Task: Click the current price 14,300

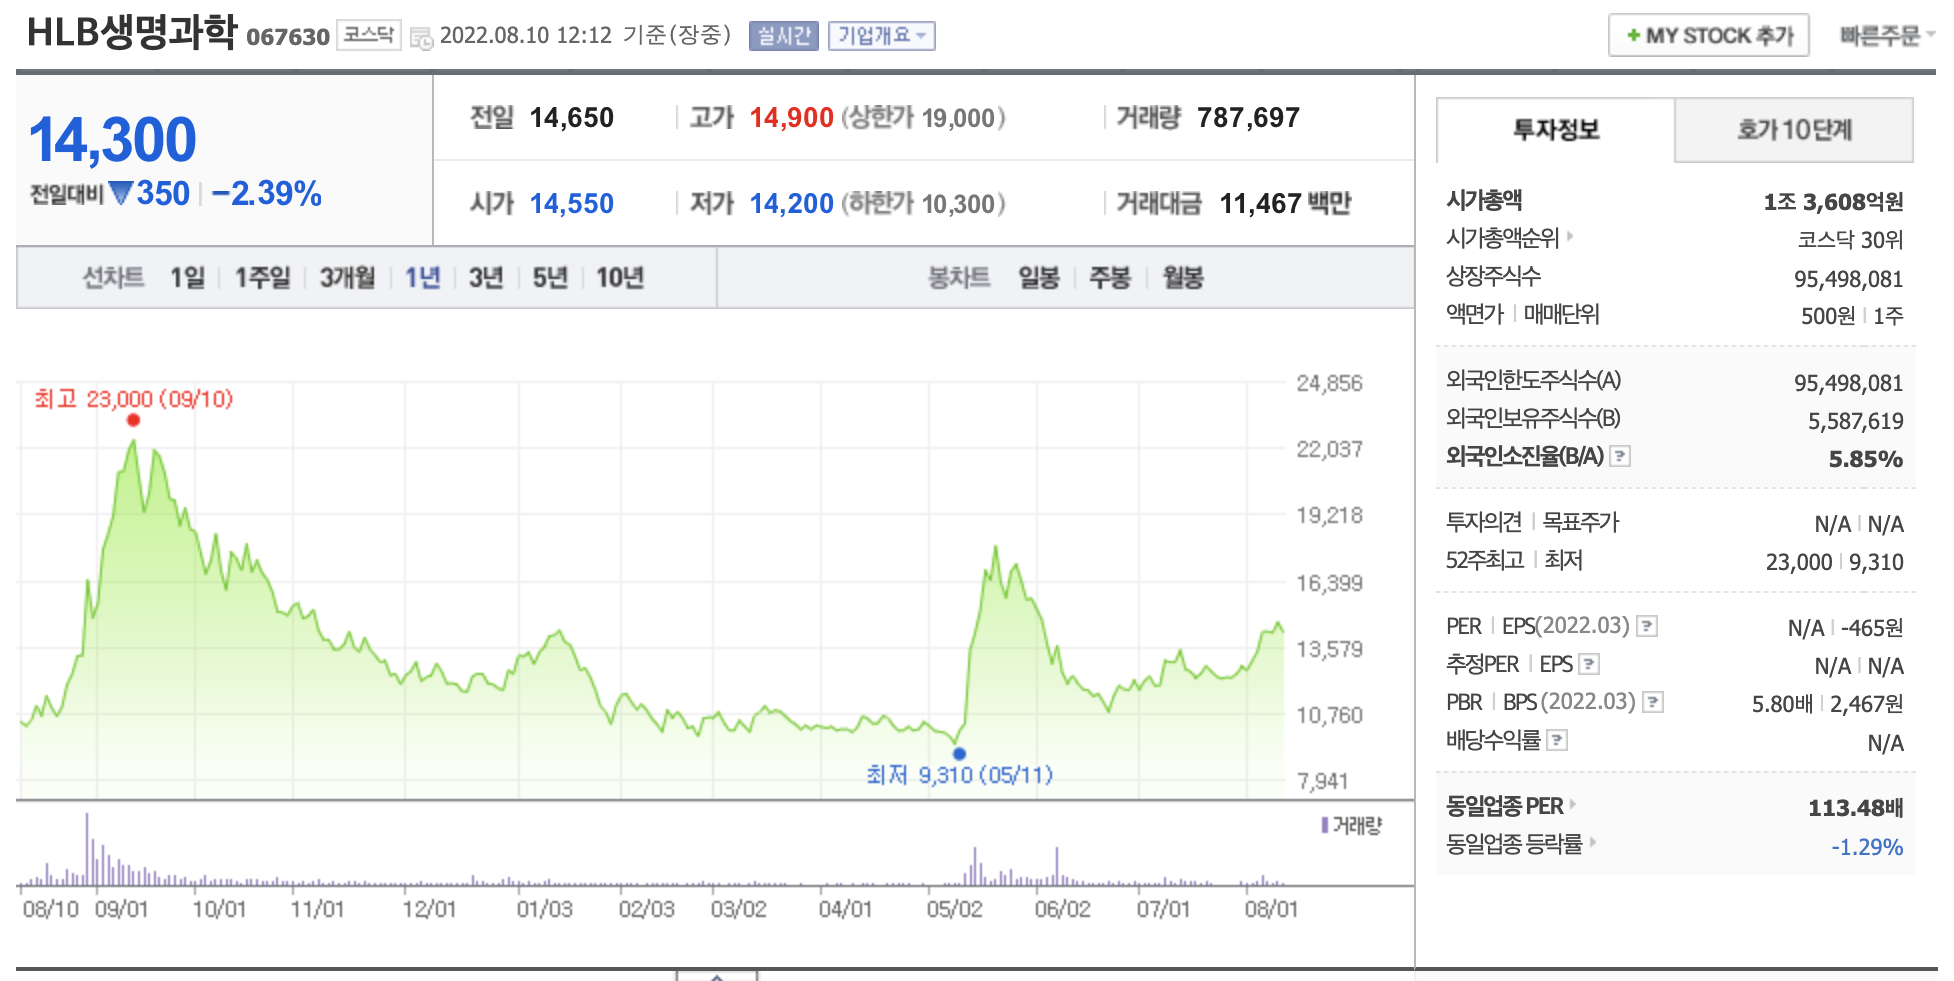Action: point(112,139)
